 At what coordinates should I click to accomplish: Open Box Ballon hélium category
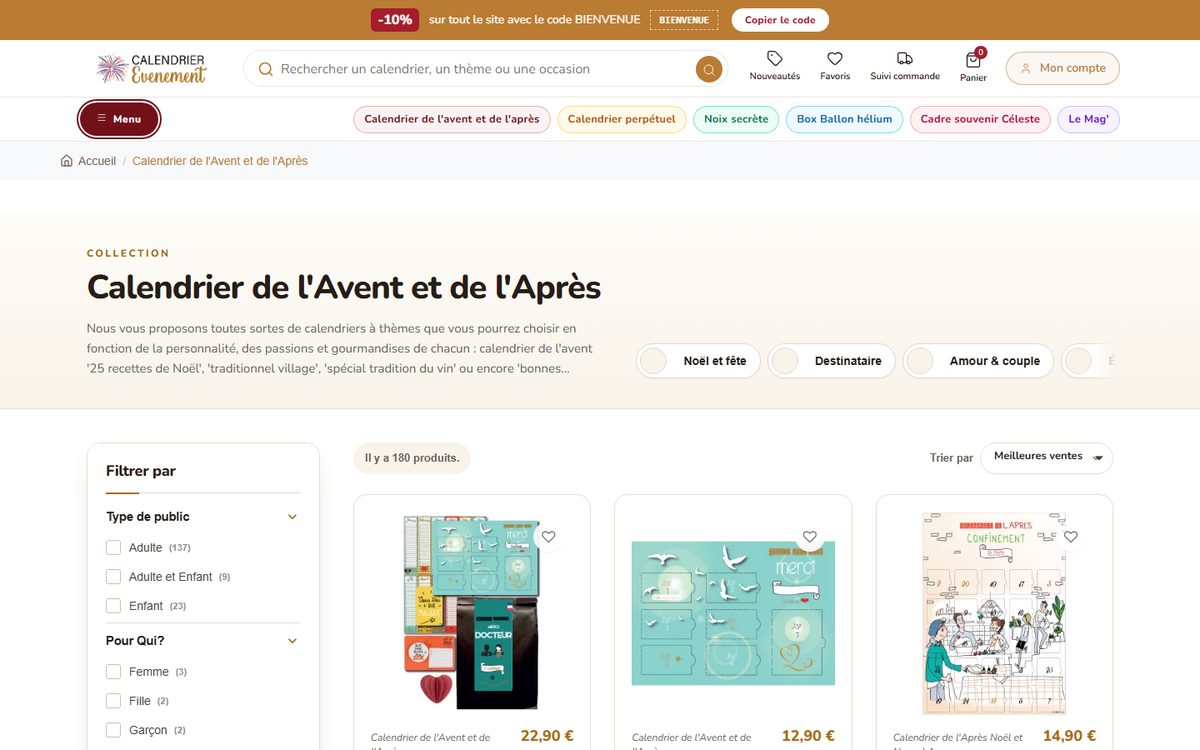coord(844,119)
